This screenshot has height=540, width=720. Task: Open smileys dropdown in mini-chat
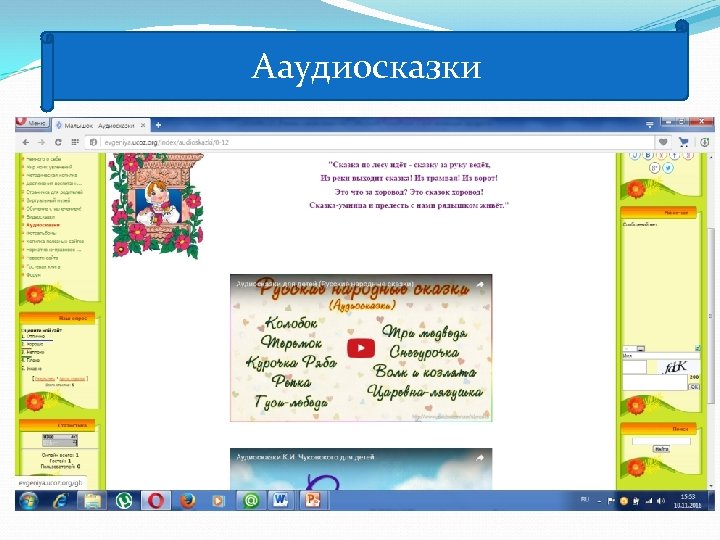pyautogui.click(x=633, y=349)
